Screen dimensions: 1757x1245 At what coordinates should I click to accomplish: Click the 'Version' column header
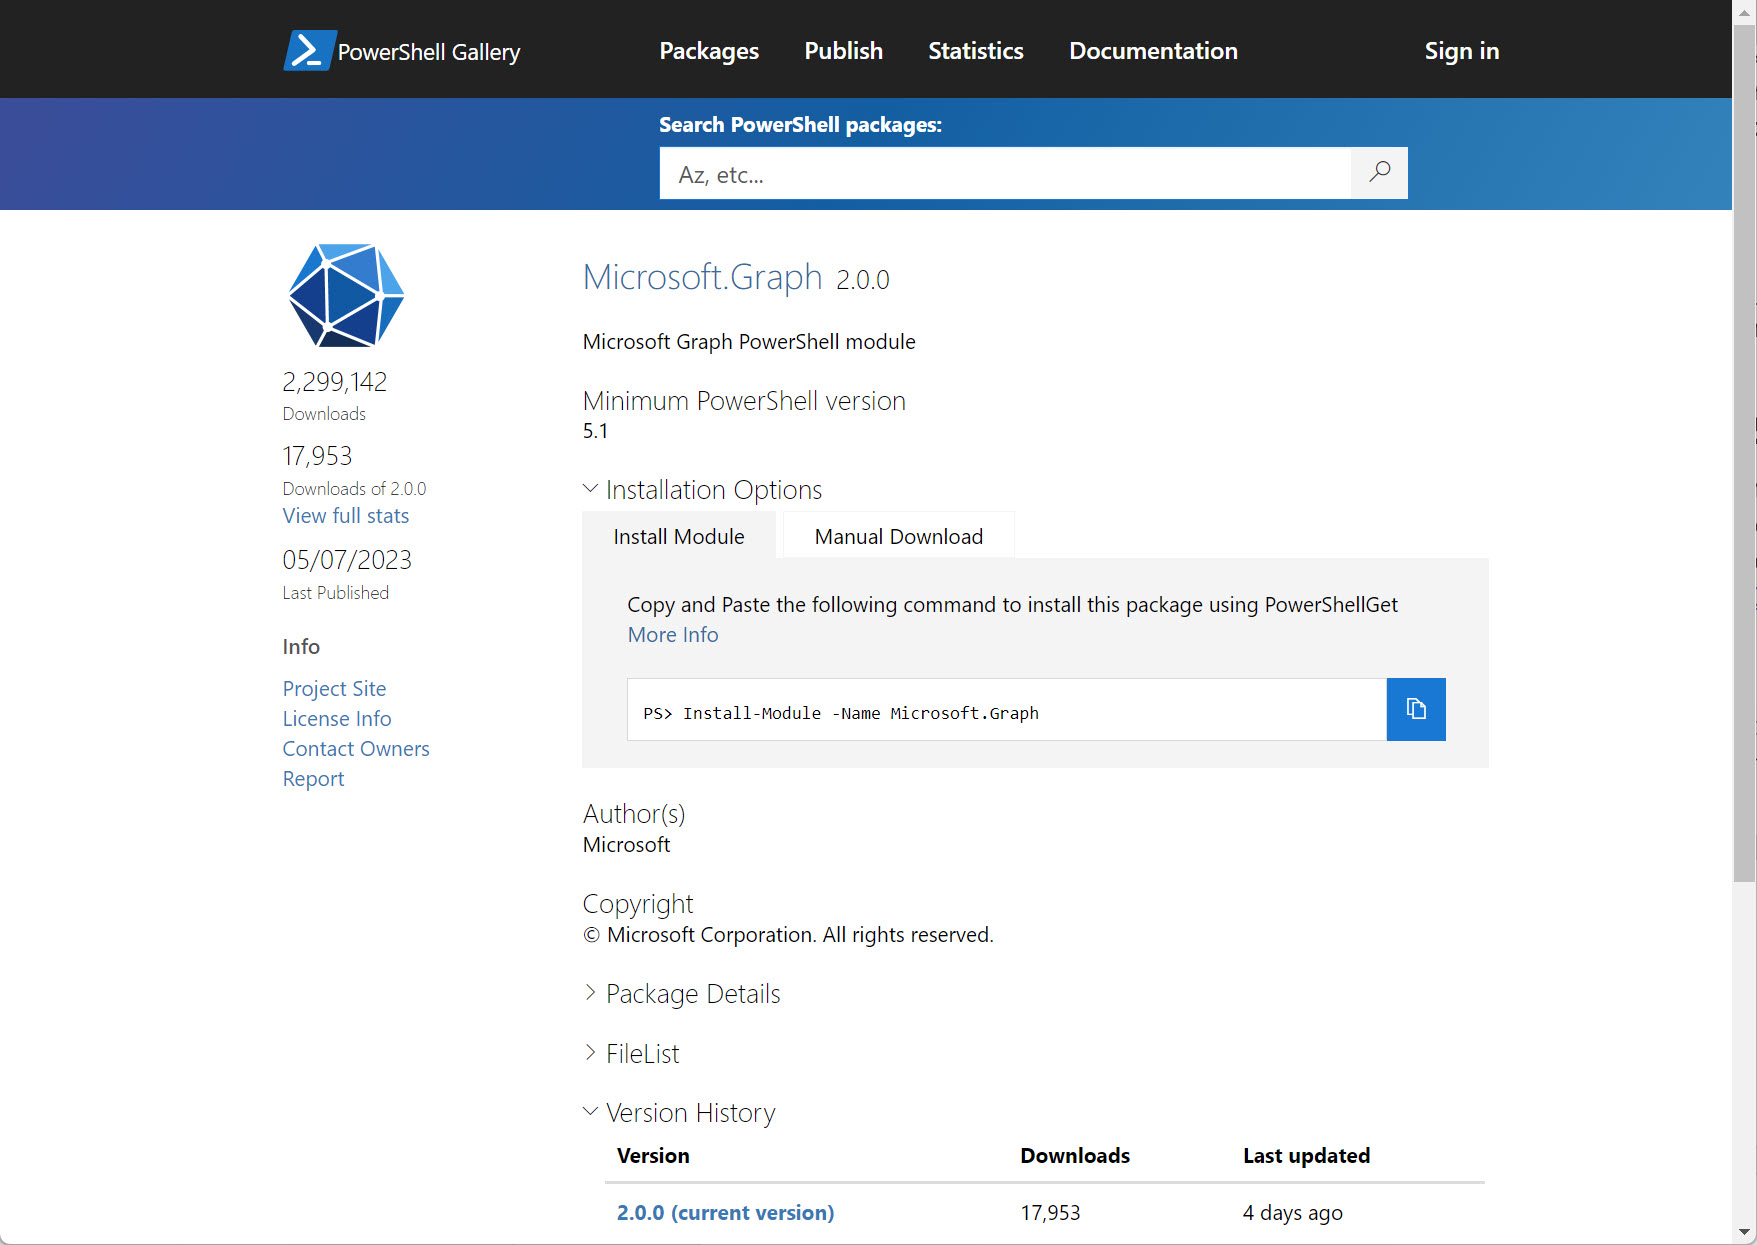(653, 1156)
